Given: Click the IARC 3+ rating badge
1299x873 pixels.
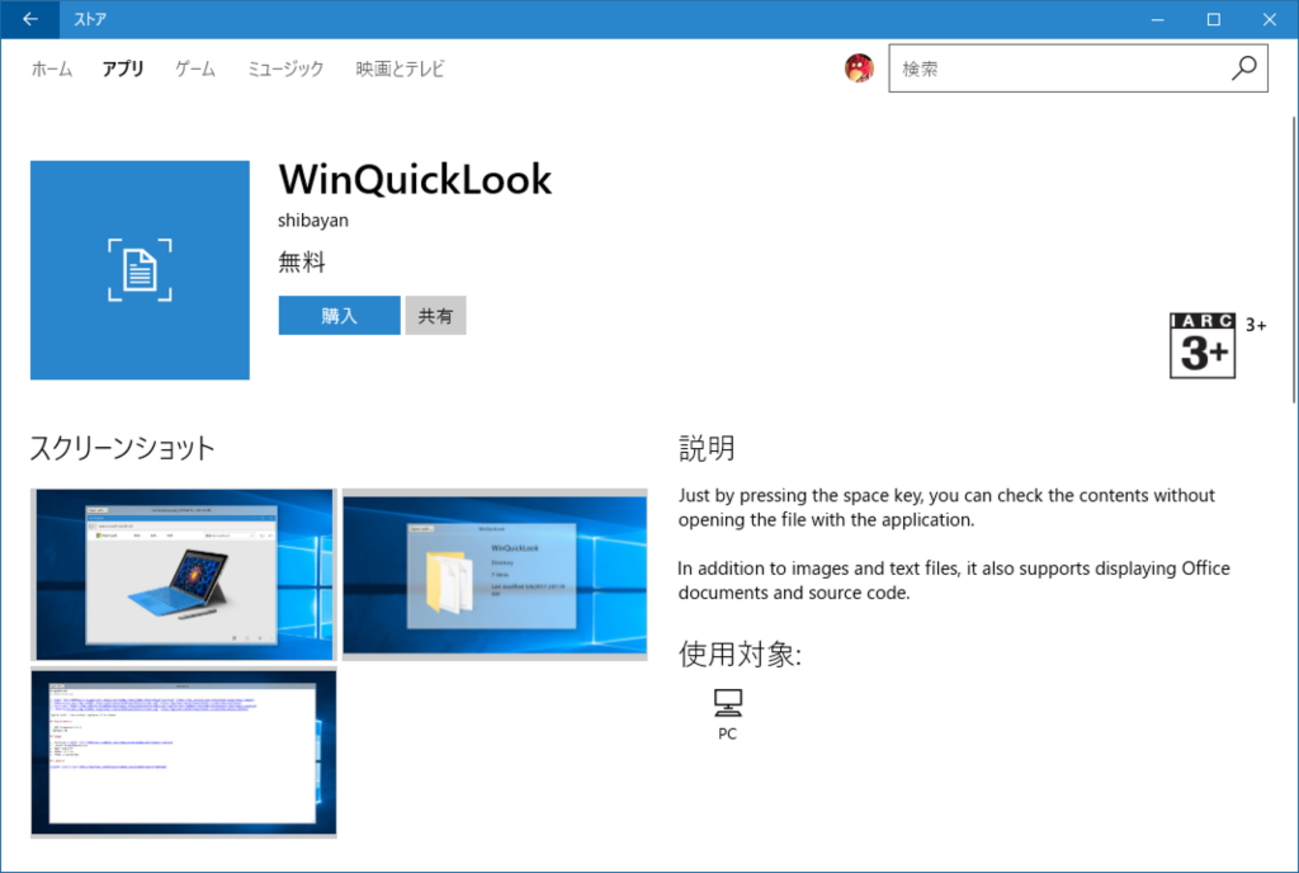Looking at the screenshot, I should click(1202, 346).
